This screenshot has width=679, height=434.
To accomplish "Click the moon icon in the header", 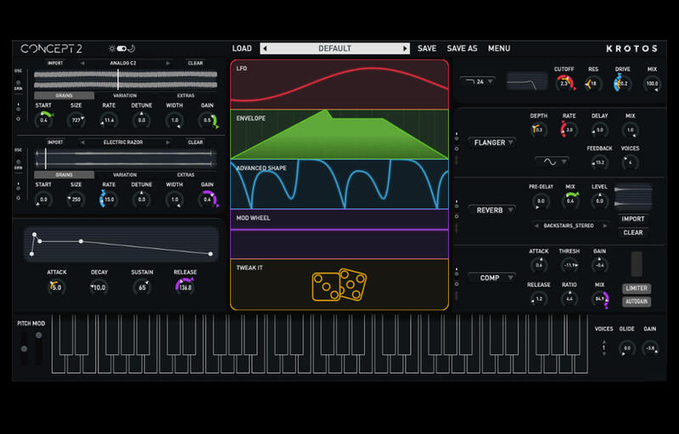I will (x=132, y=49).
